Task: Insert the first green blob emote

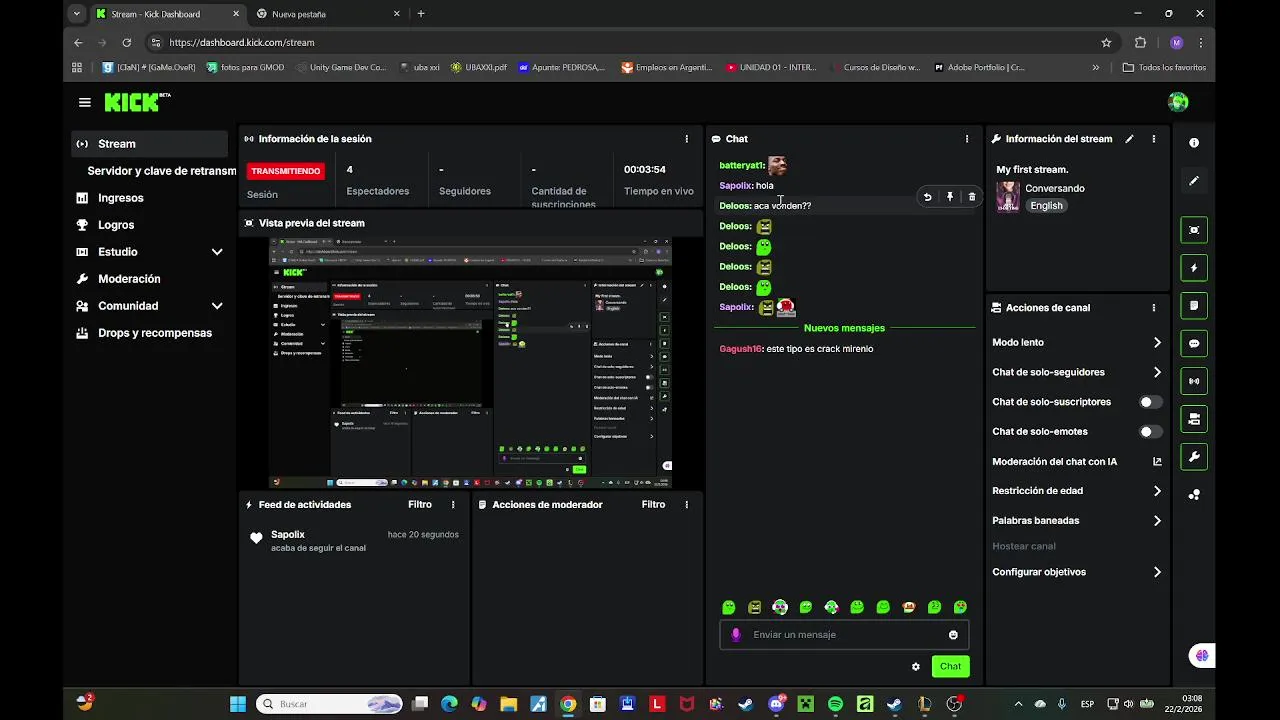Action: (729, 607)
